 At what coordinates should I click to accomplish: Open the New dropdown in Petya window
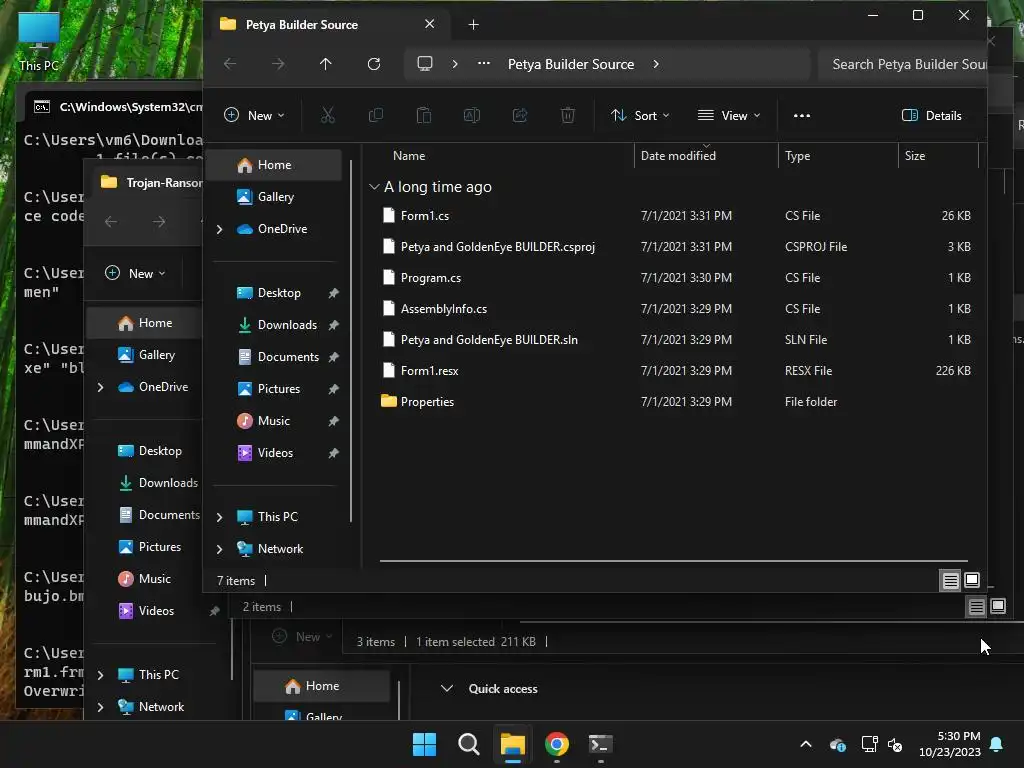coord(254,116)
